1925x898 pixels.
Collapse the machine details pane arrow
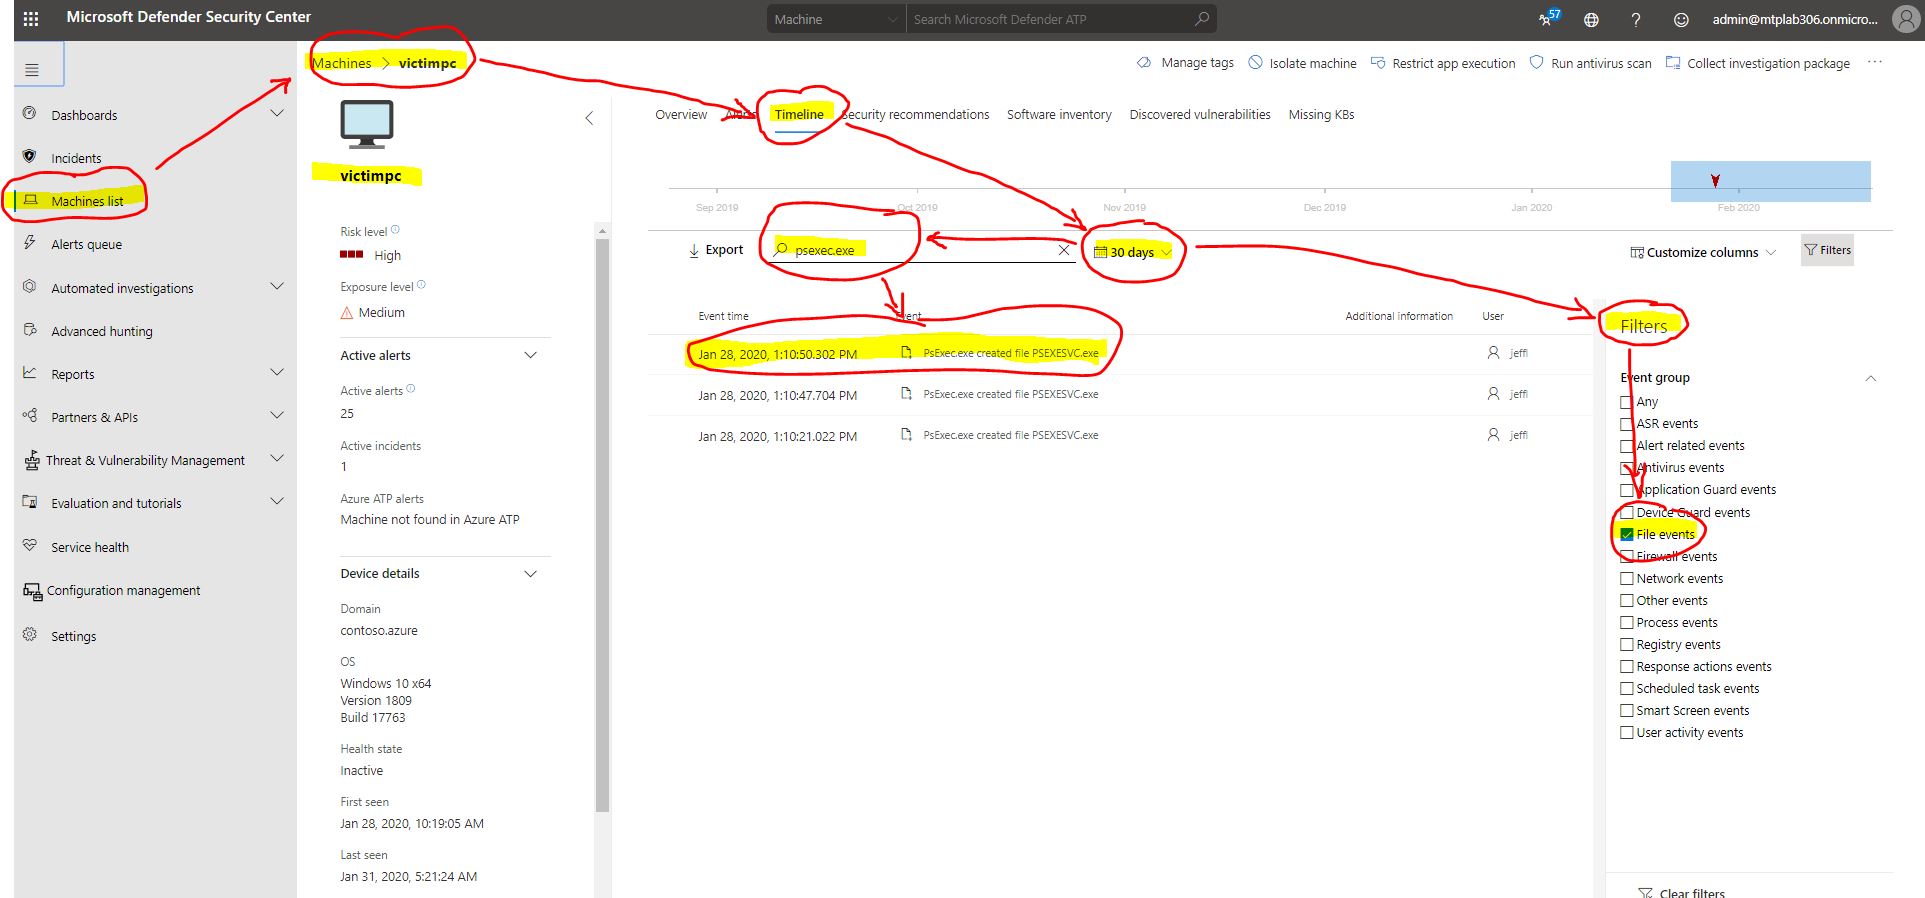coord(589,118)
